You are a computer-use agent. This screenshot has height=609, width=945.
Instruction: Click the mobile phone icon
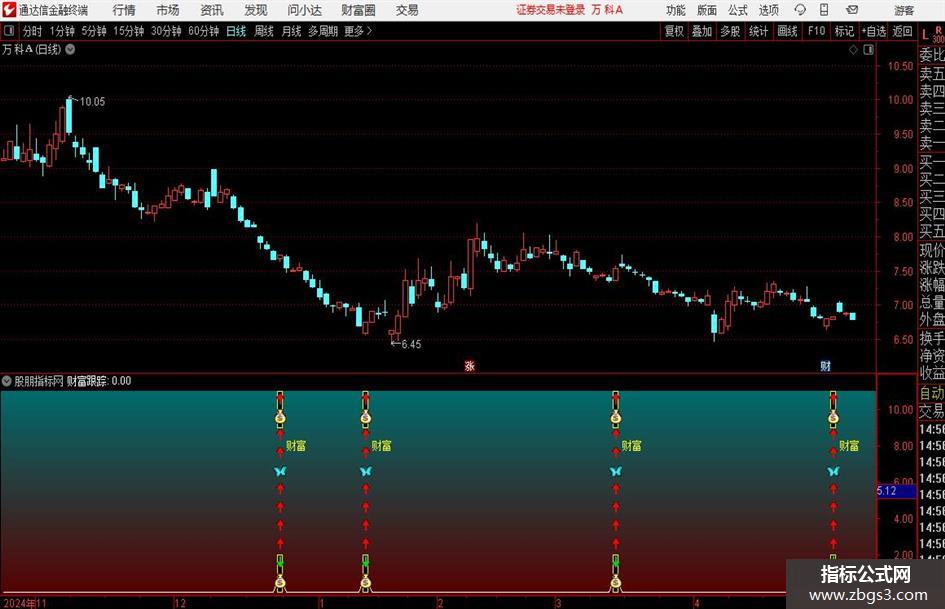tap(824, 10)
